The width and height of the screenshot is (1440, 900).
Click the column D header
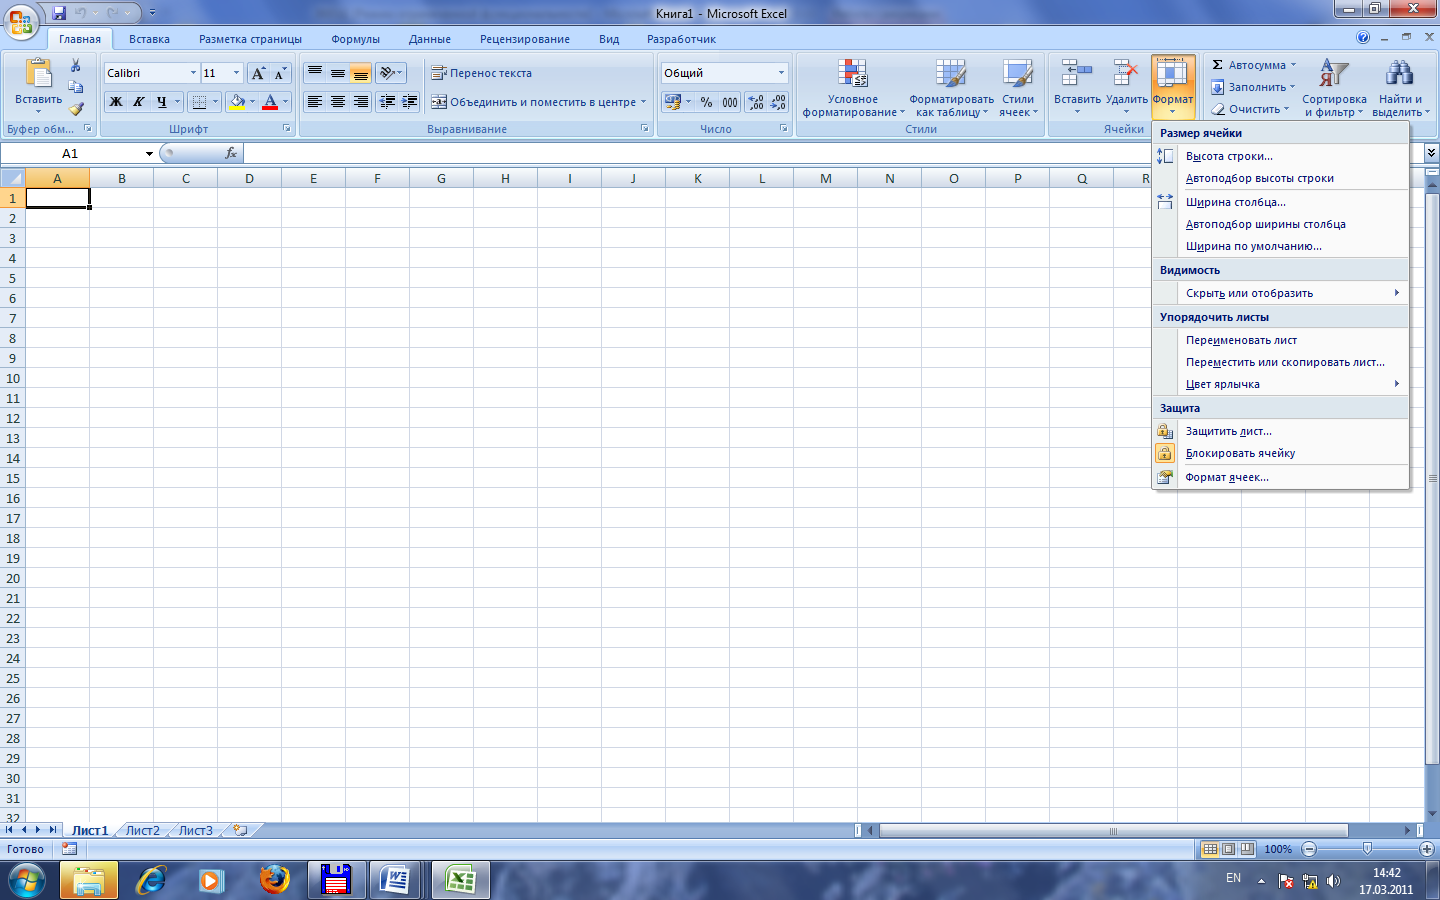click(249, 178)
